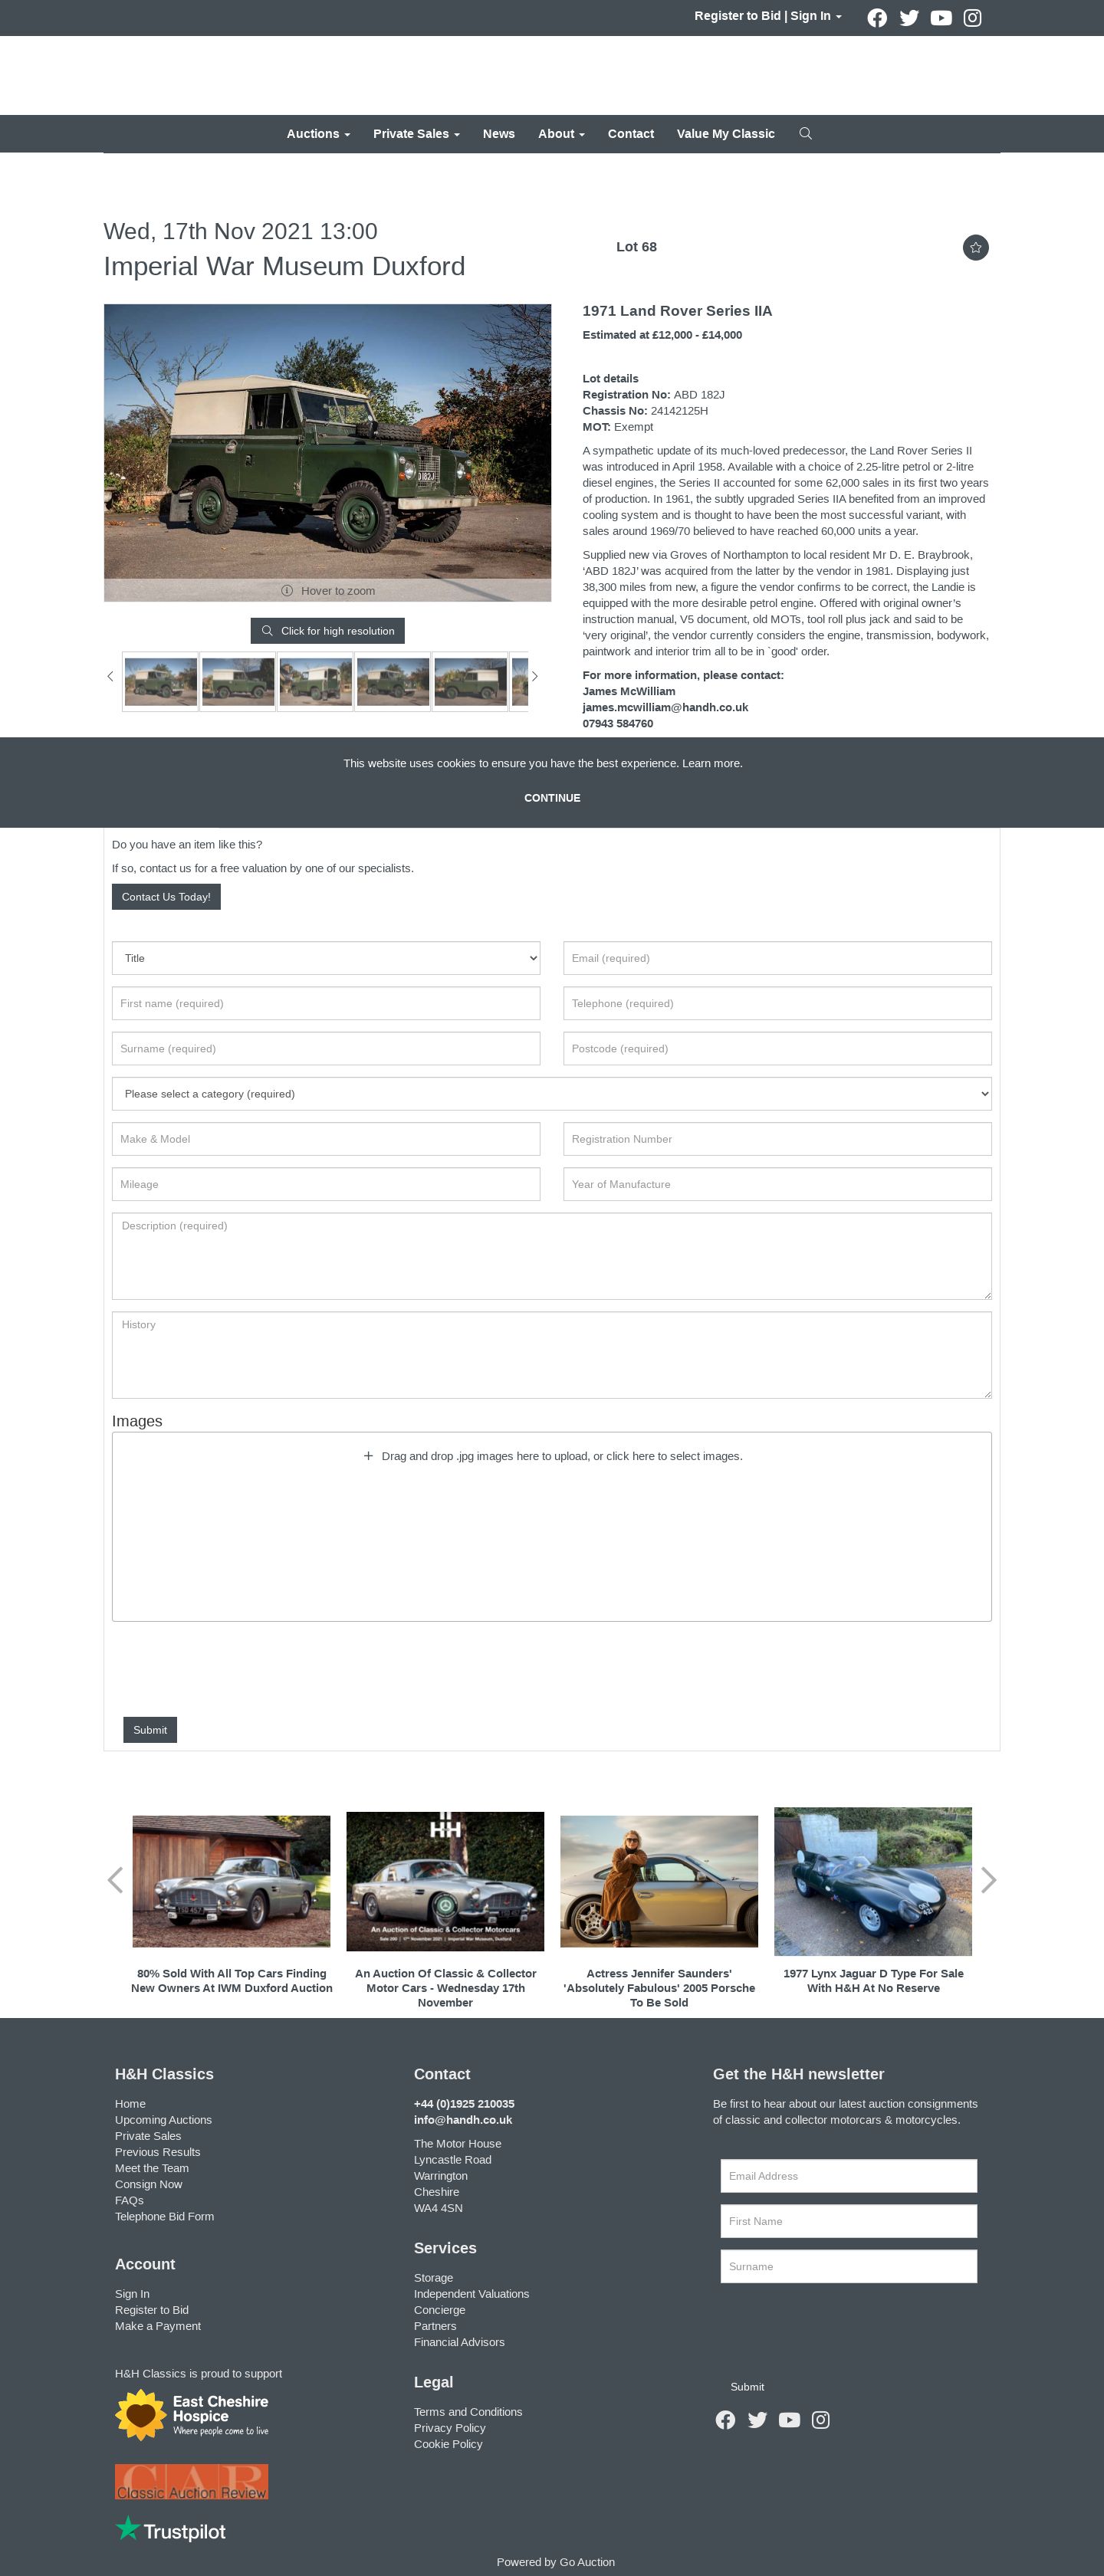Open the Learn more cookie link
Image resolution: width=1104 pixels, height=2576 pixels.
coord(712,763)
